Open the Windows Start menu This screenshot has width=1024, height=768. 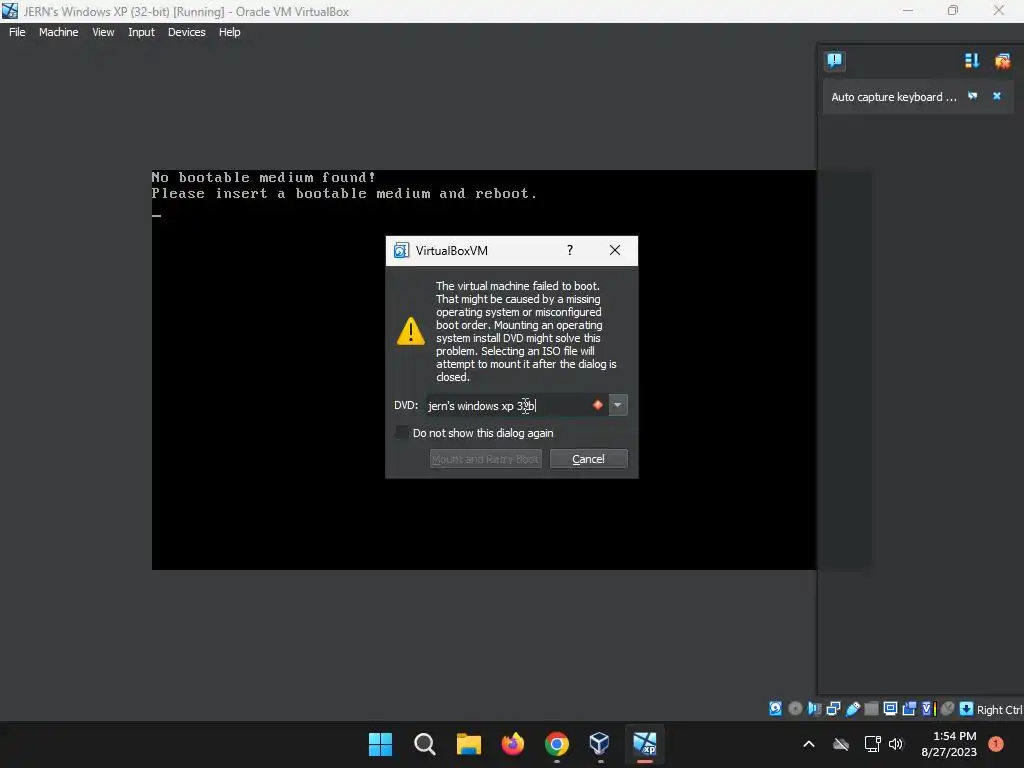pyautogui.click(x=380, y=744)
